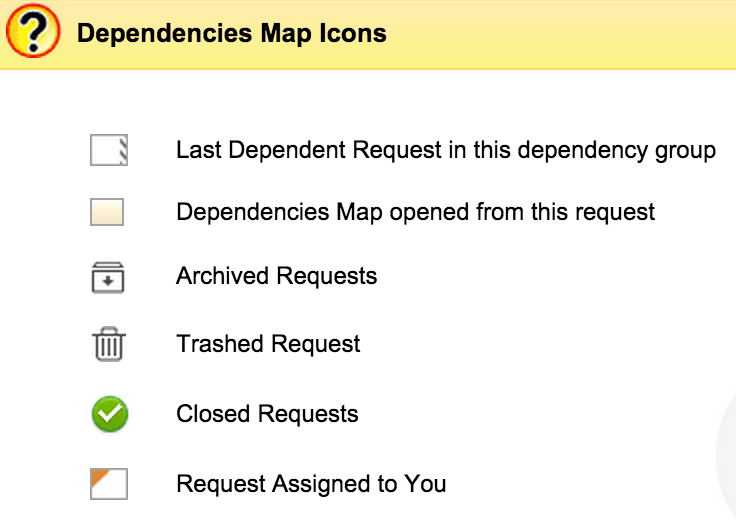Click the Last Dependent Request box icon
Screen dimensions: 736x520
109,151
